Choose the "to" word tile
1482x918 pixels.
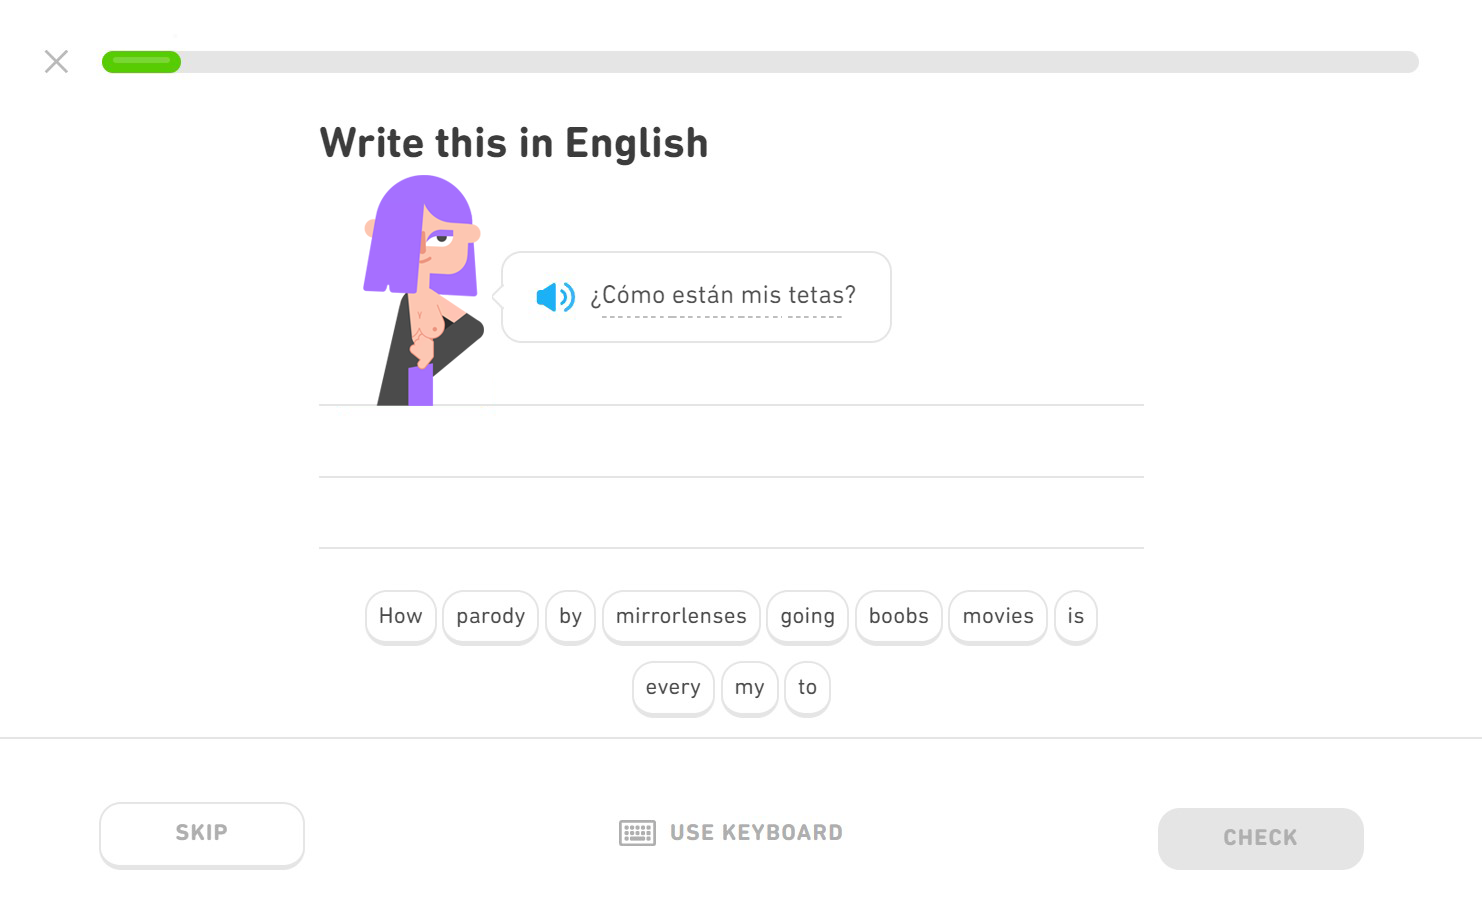pos(807,688)
